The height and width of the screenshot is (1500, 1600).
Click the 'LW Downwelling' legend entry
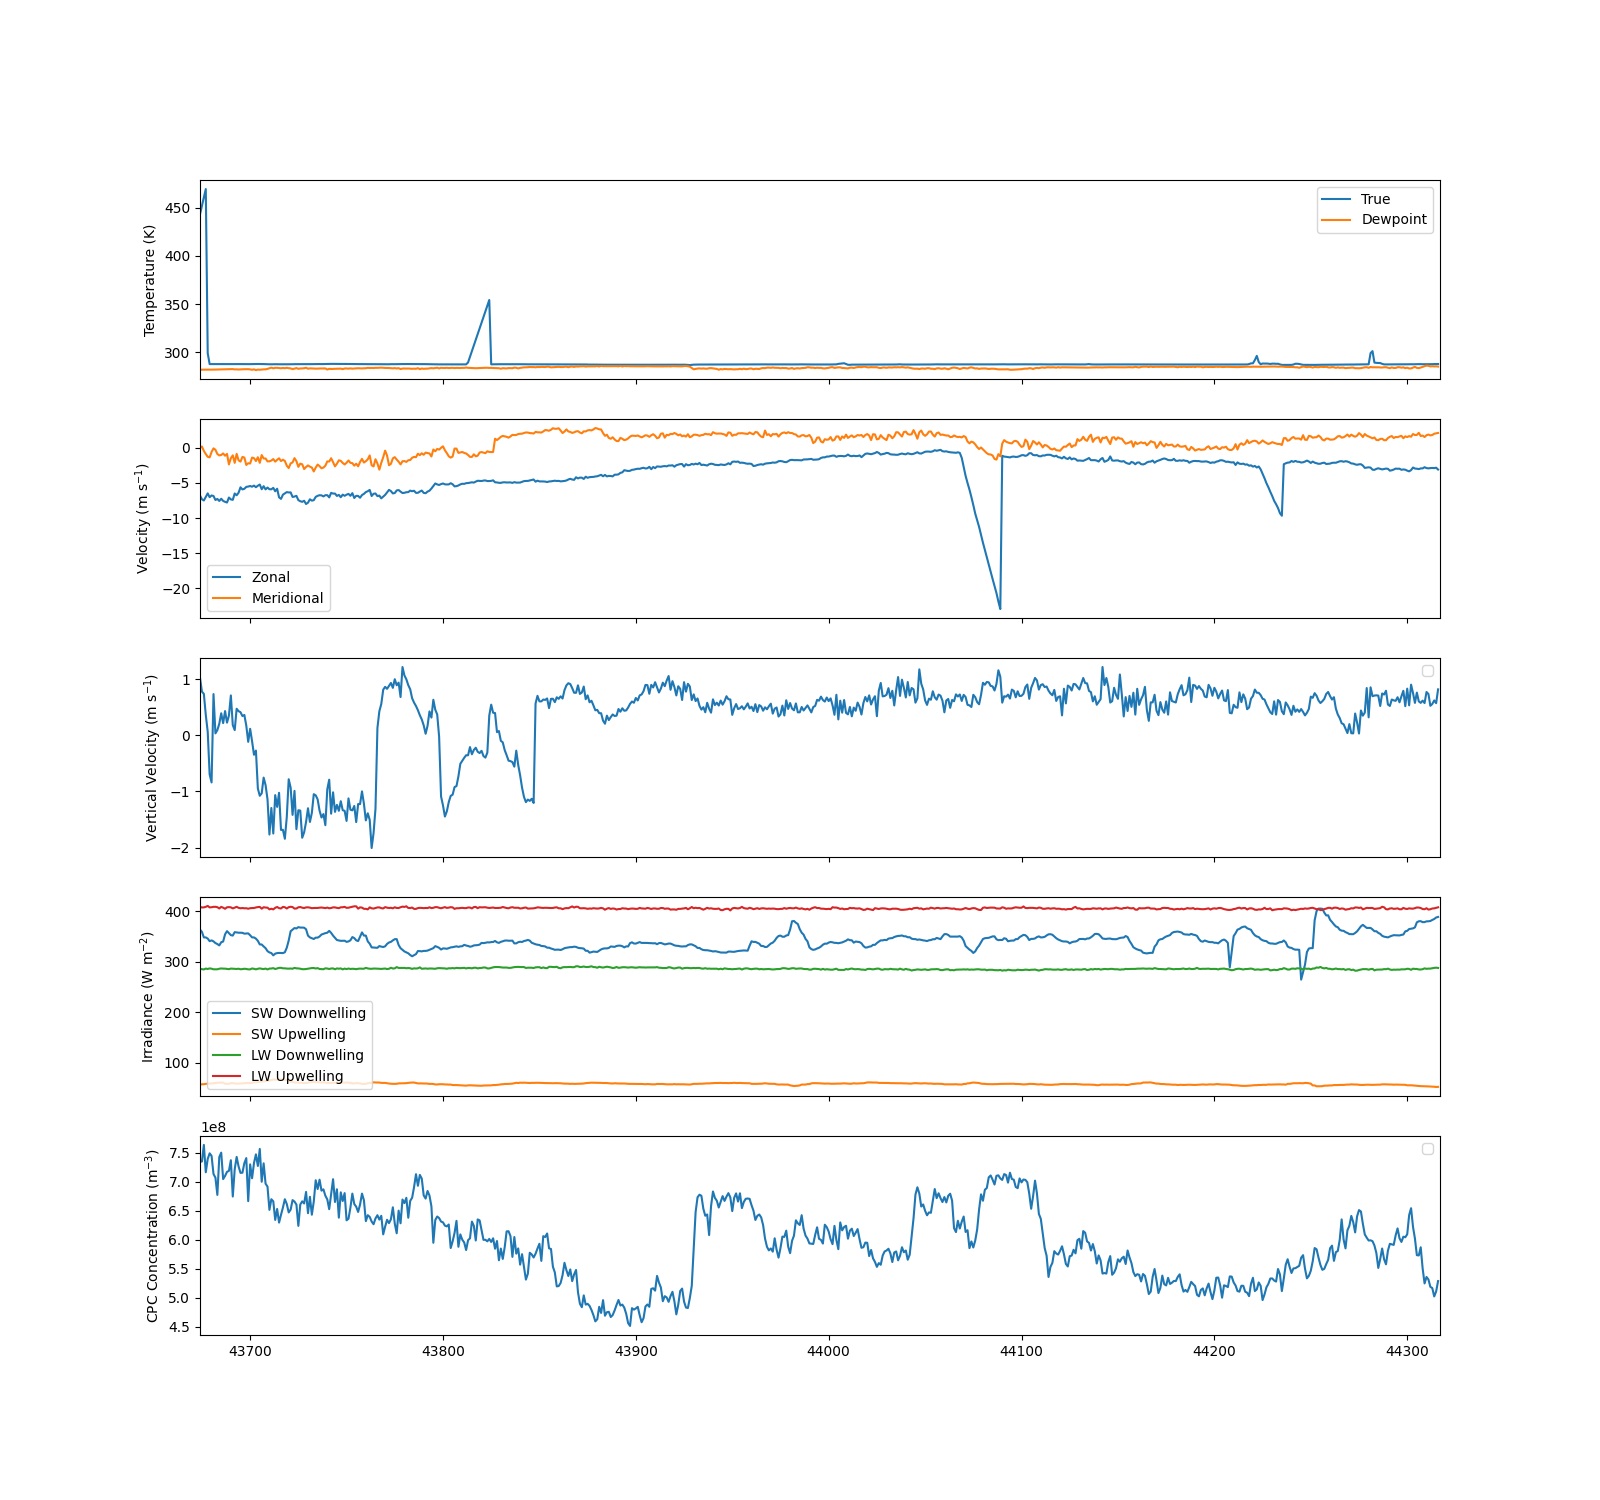(307, 1055)
